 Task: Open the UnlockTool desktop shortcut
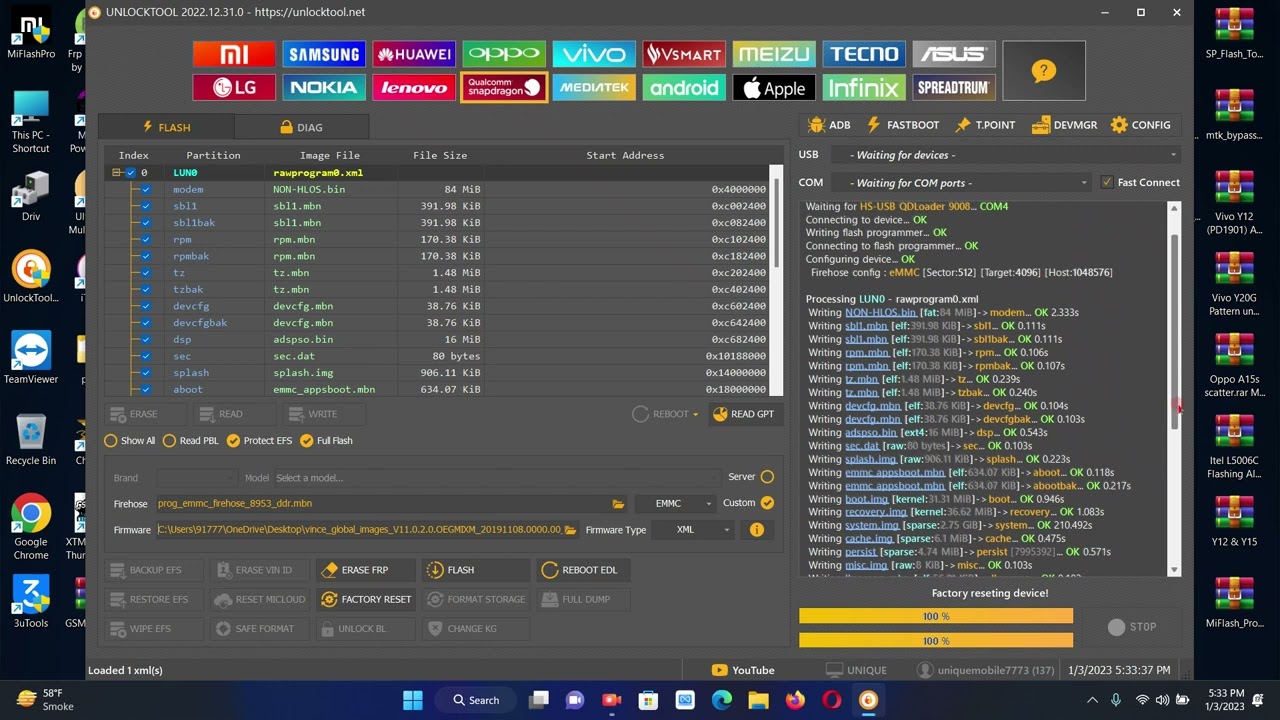click(31, 277)
